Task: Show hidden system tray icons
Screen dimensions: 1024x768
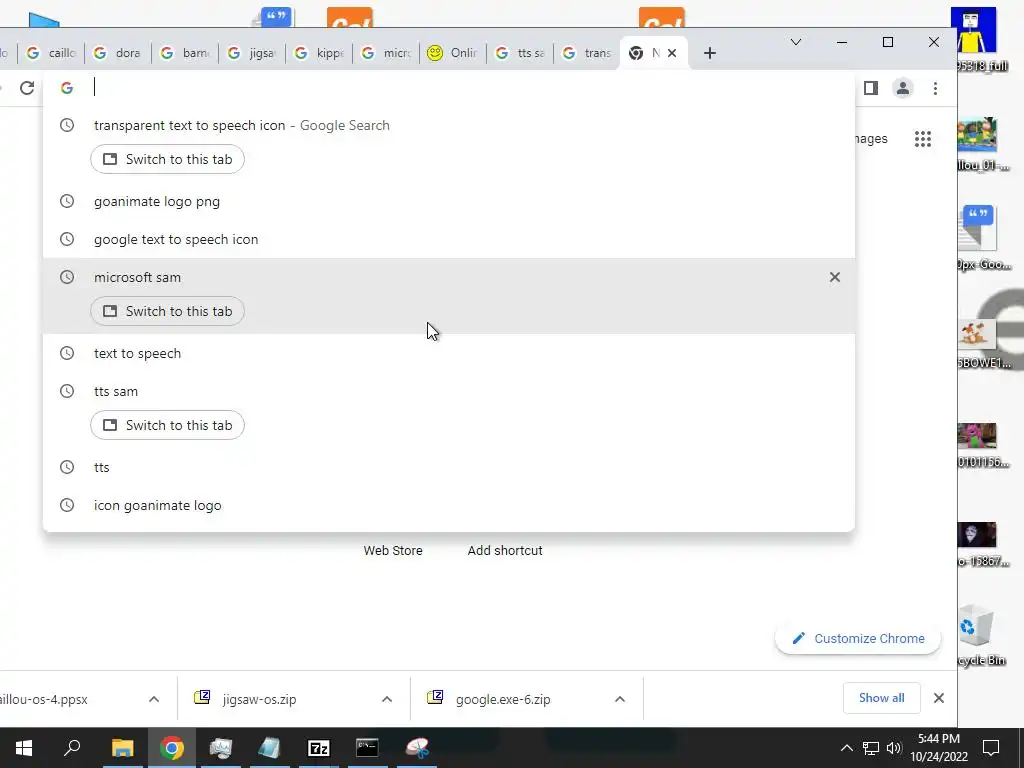Action: [846, 748]
